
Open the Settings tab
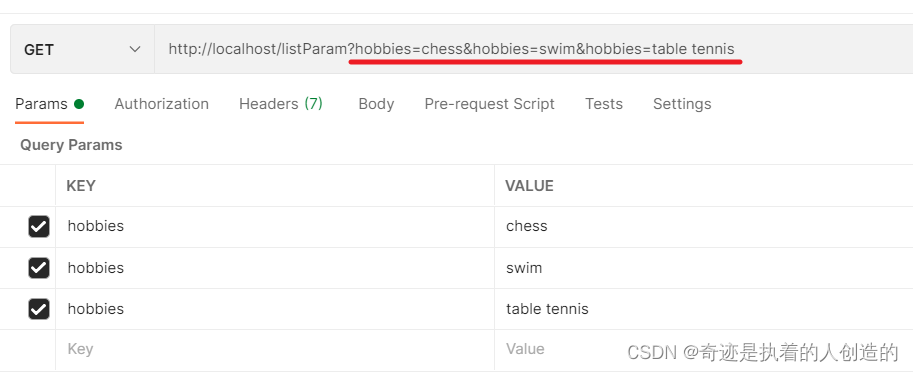point(682,104)
